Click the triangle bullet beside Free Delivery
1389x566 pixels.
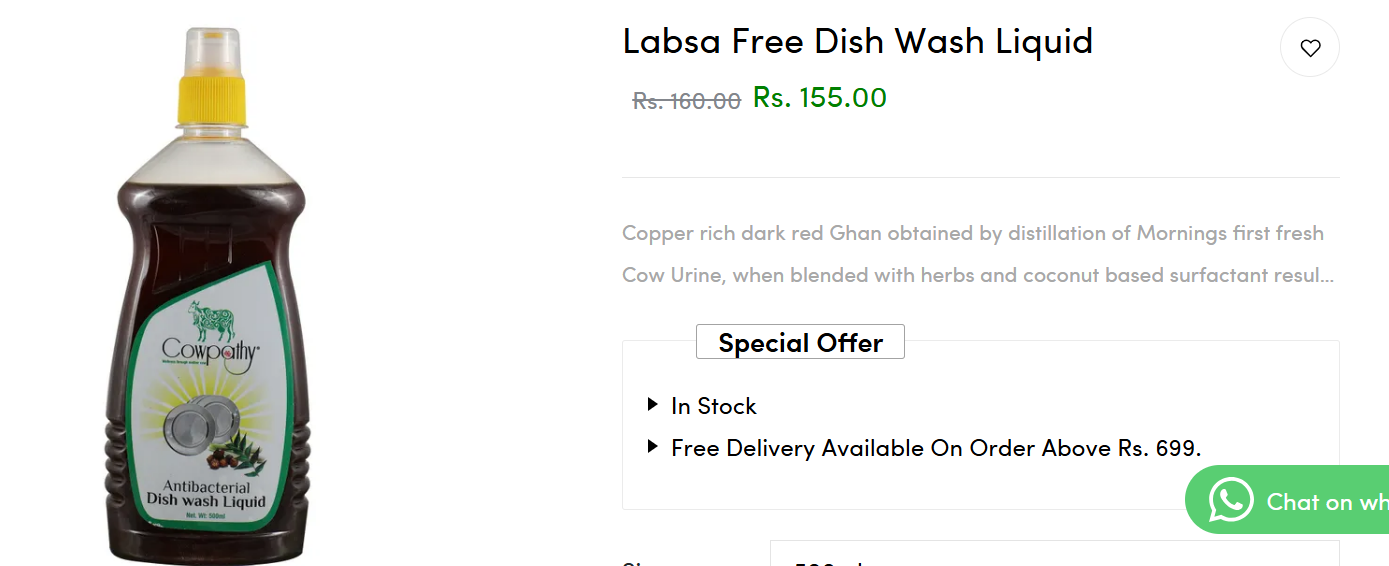coord(653,447)
